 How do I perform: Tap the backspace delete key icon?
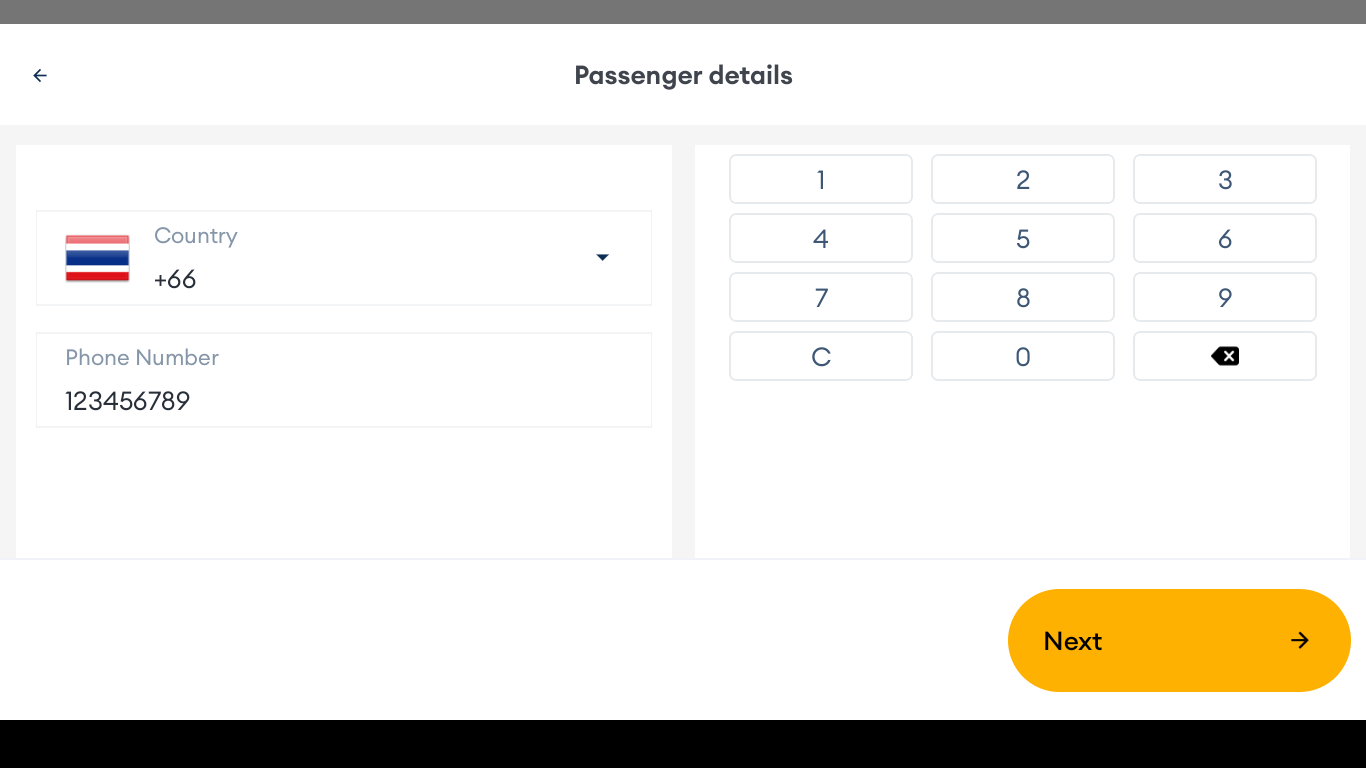coord(1224,356)
